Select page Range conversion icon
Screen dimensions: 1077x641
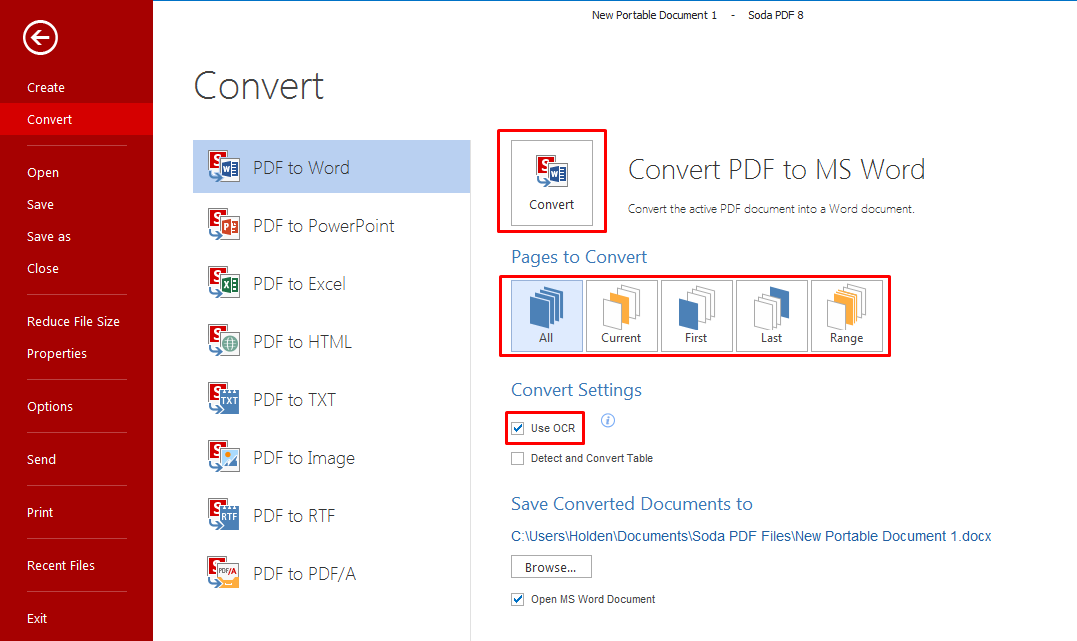coord(846,315)
